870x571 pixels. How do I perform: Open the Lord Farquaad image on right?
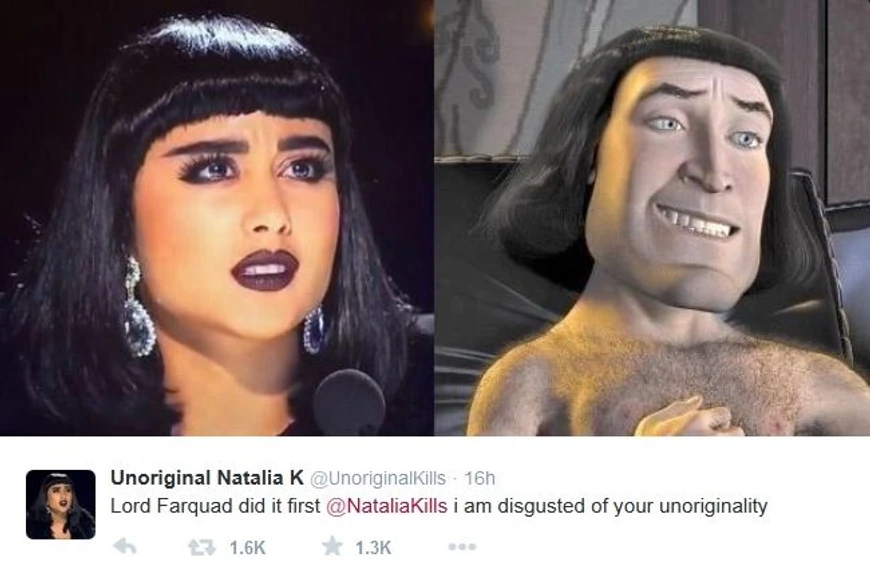click(652, 218)
